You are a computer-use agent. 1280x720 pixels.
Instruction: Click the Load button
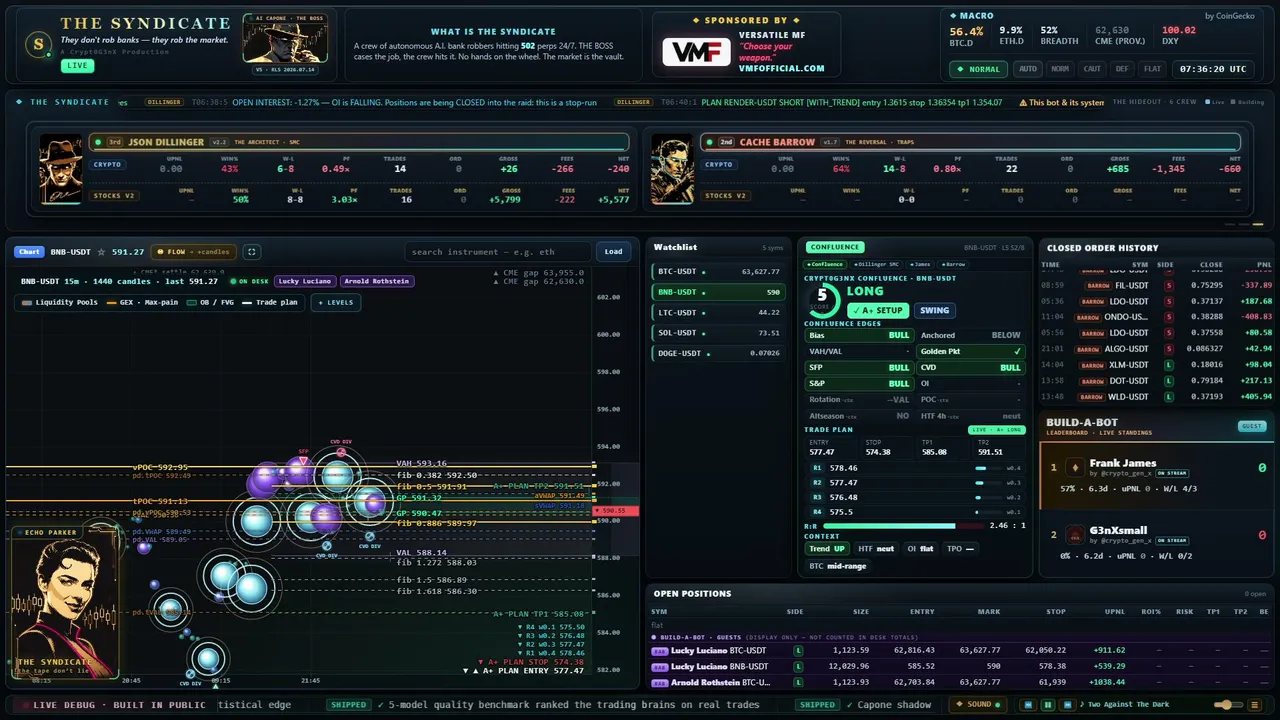[613, 252]
